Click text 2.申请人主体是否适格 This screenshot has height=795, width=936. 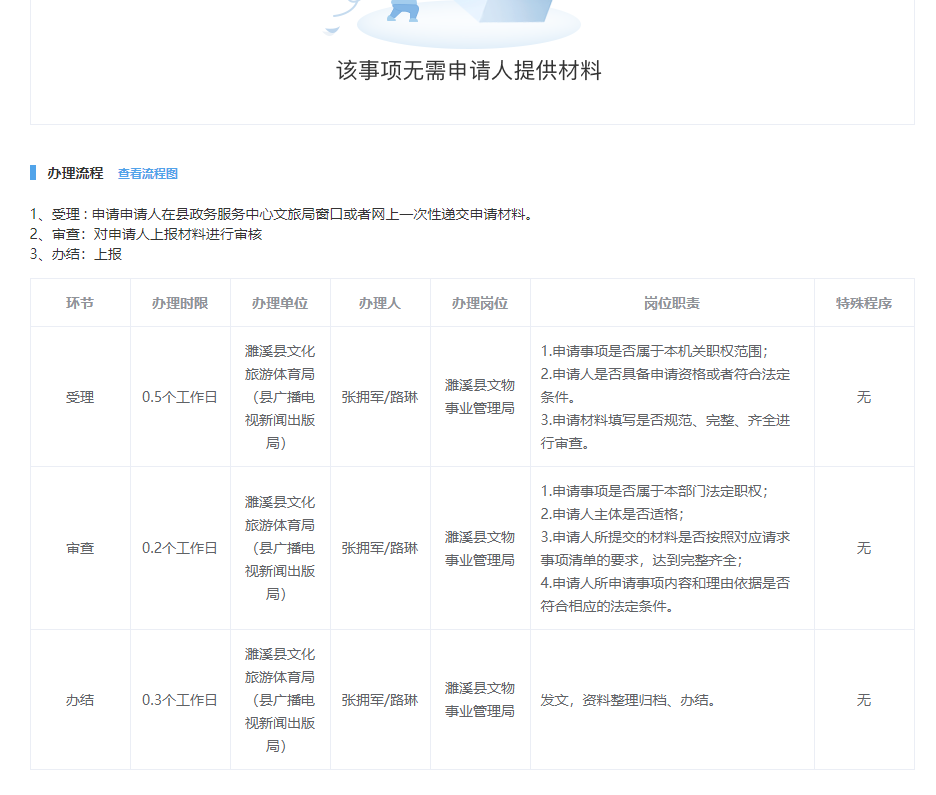tap(612, 514)
